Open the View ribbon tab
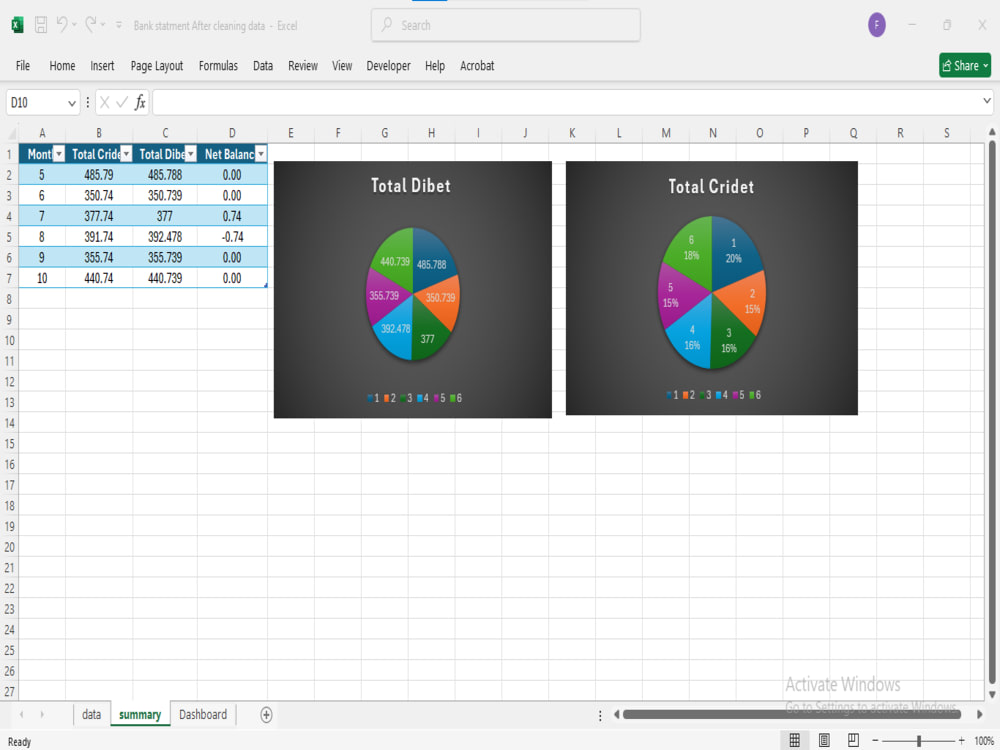 (342, 66)
